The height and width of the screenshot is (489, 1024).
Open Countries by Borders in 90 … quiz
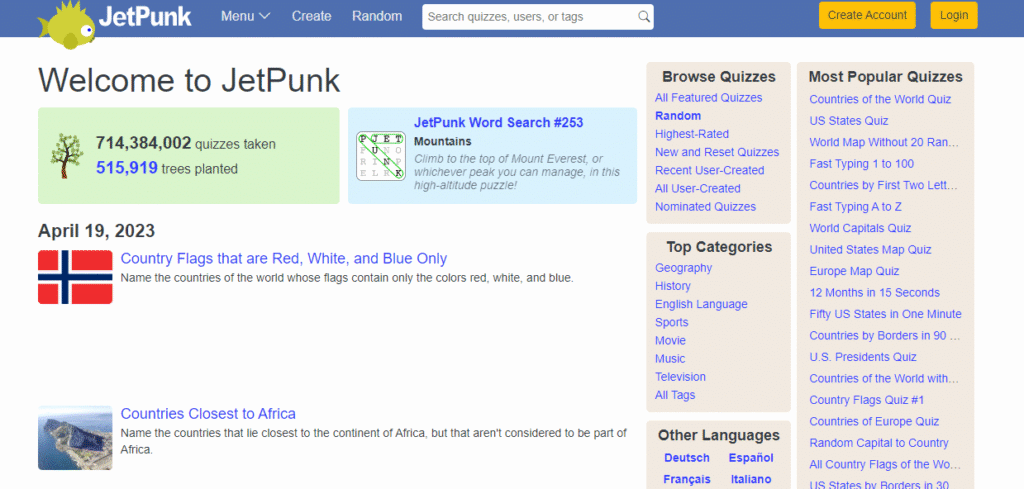885,336
